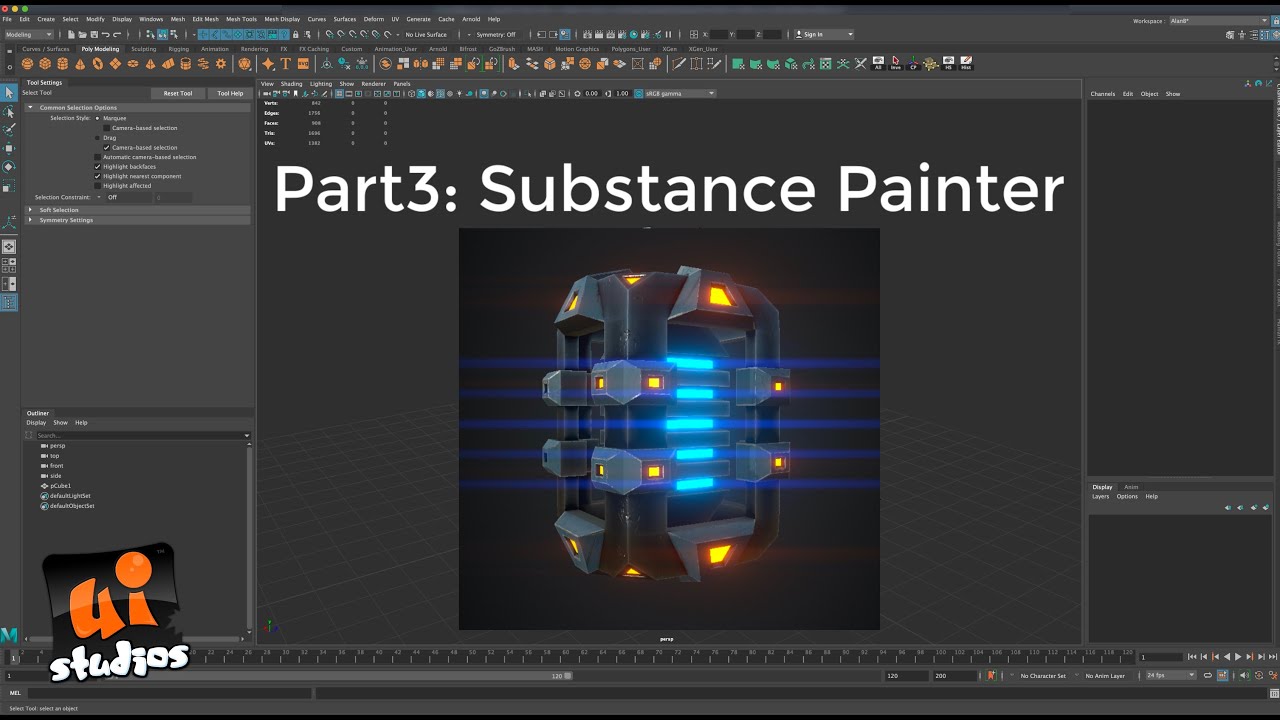Open the Arnold menu in menu bar
The height and width of the screenshot is (720, 1280).
[x=471, y=19]
